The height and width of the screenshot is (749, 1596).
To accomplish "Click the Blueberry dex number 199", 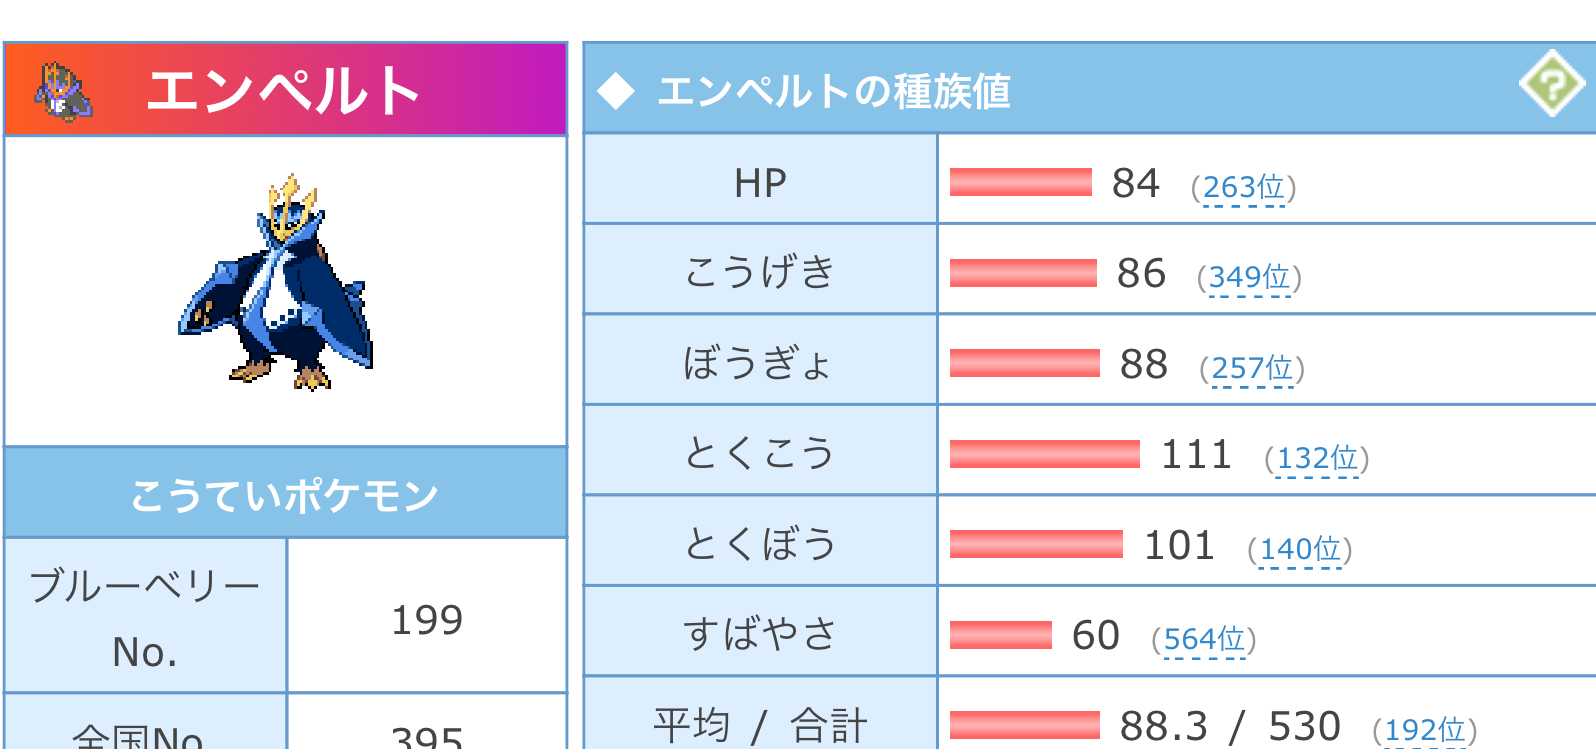I will (427, 620).
